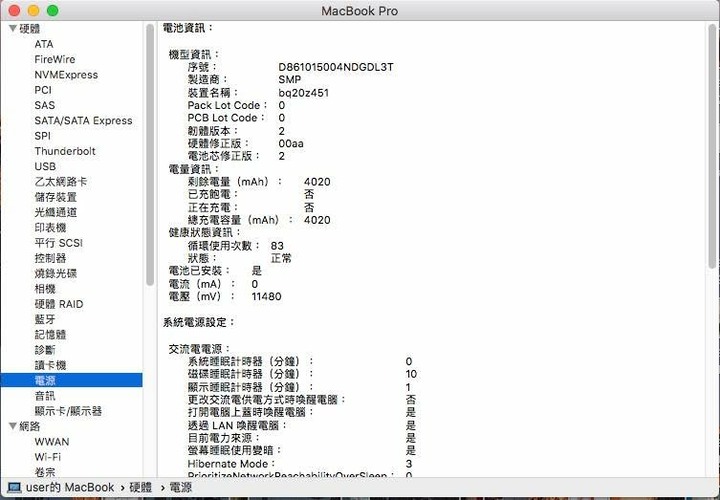Click the 交流電電源 subsection label
Screen dimensions: 720x500
199,349
